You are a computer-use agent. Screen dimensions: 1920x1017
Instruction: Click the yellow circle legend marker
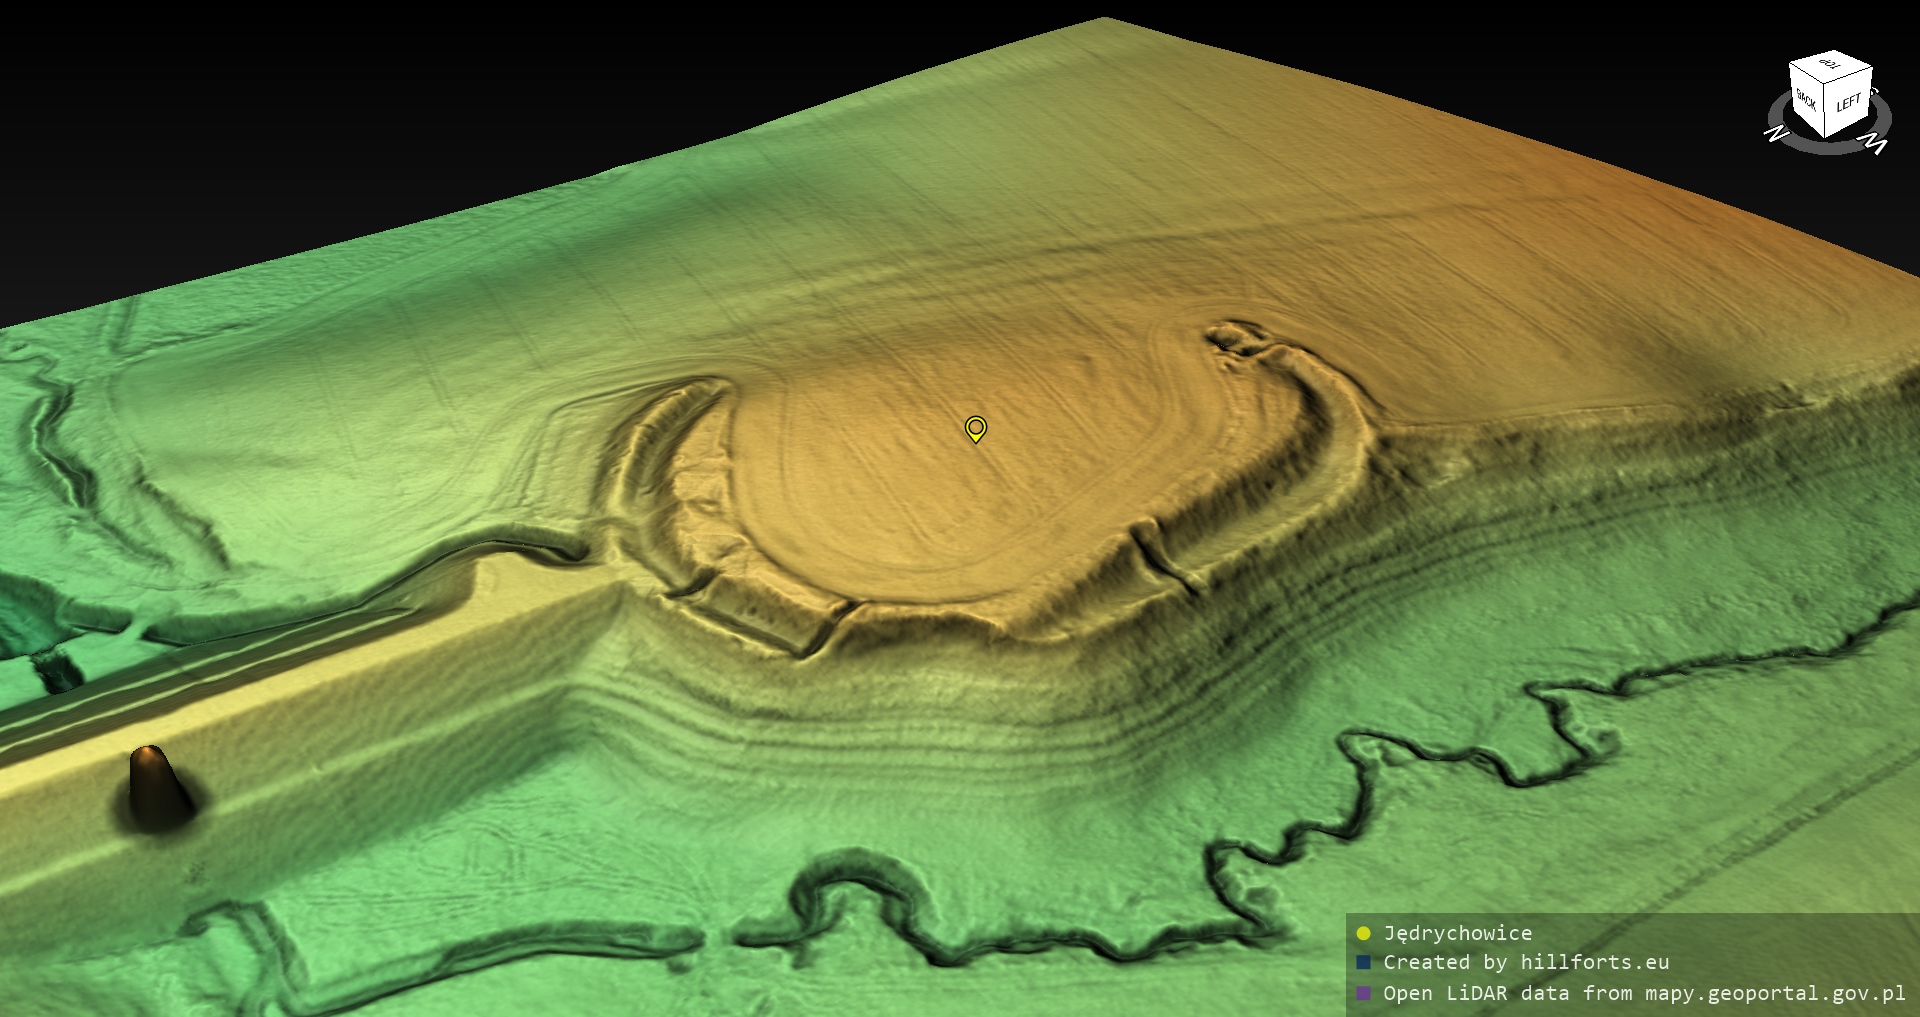coord(1363,934)
